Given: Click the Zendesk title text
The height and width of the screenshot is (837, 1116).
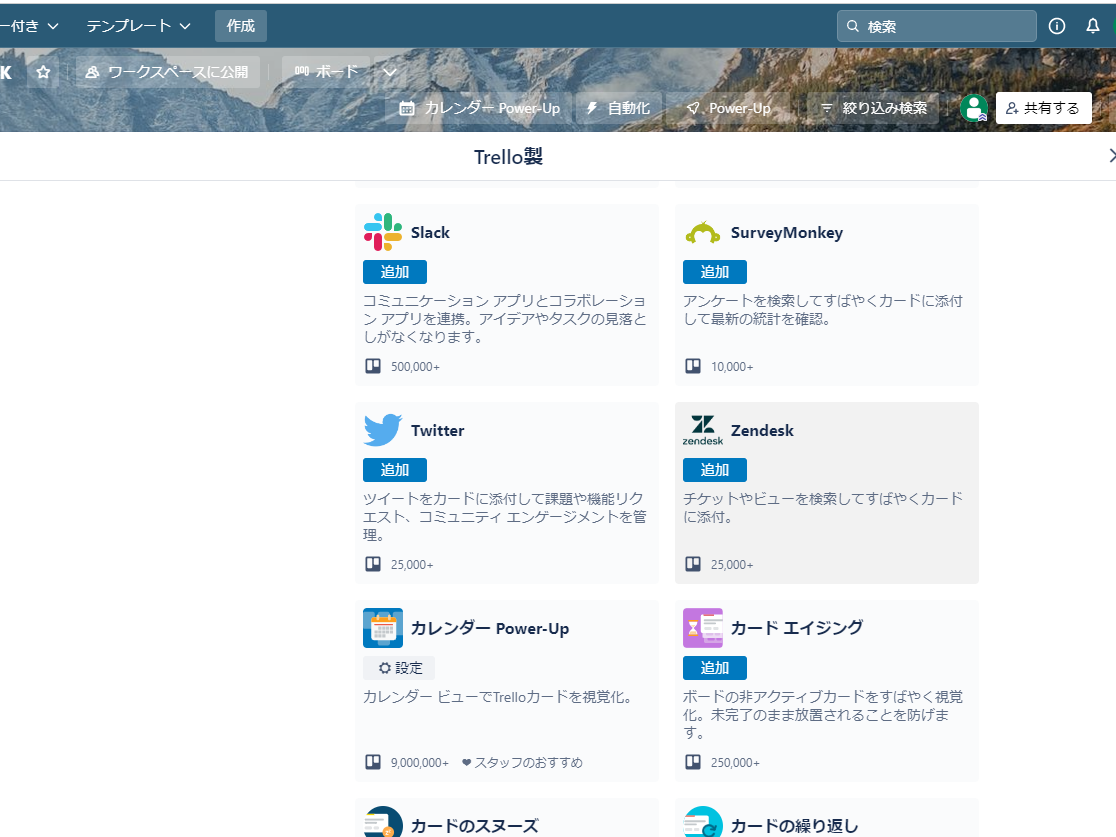Looking at the screenshot, I should click(x=762, y=431).
